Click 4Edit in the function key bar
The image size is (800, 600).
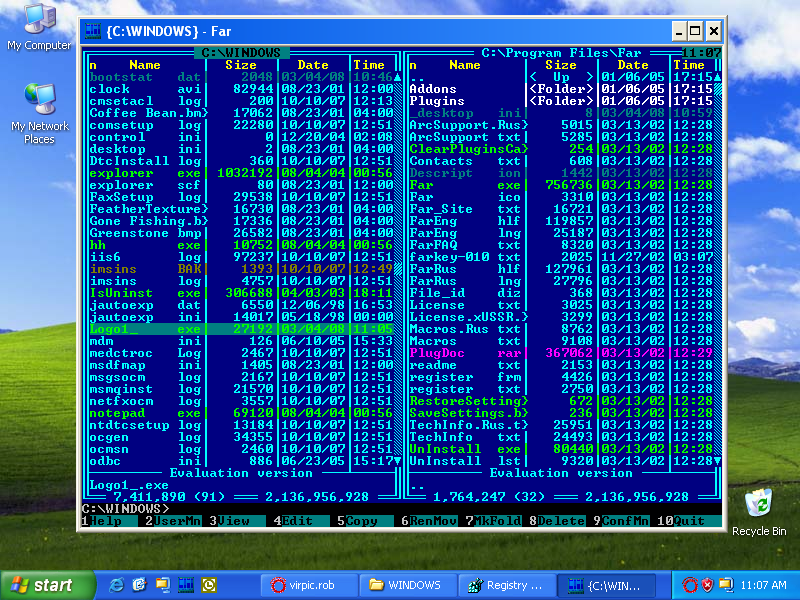302,521
